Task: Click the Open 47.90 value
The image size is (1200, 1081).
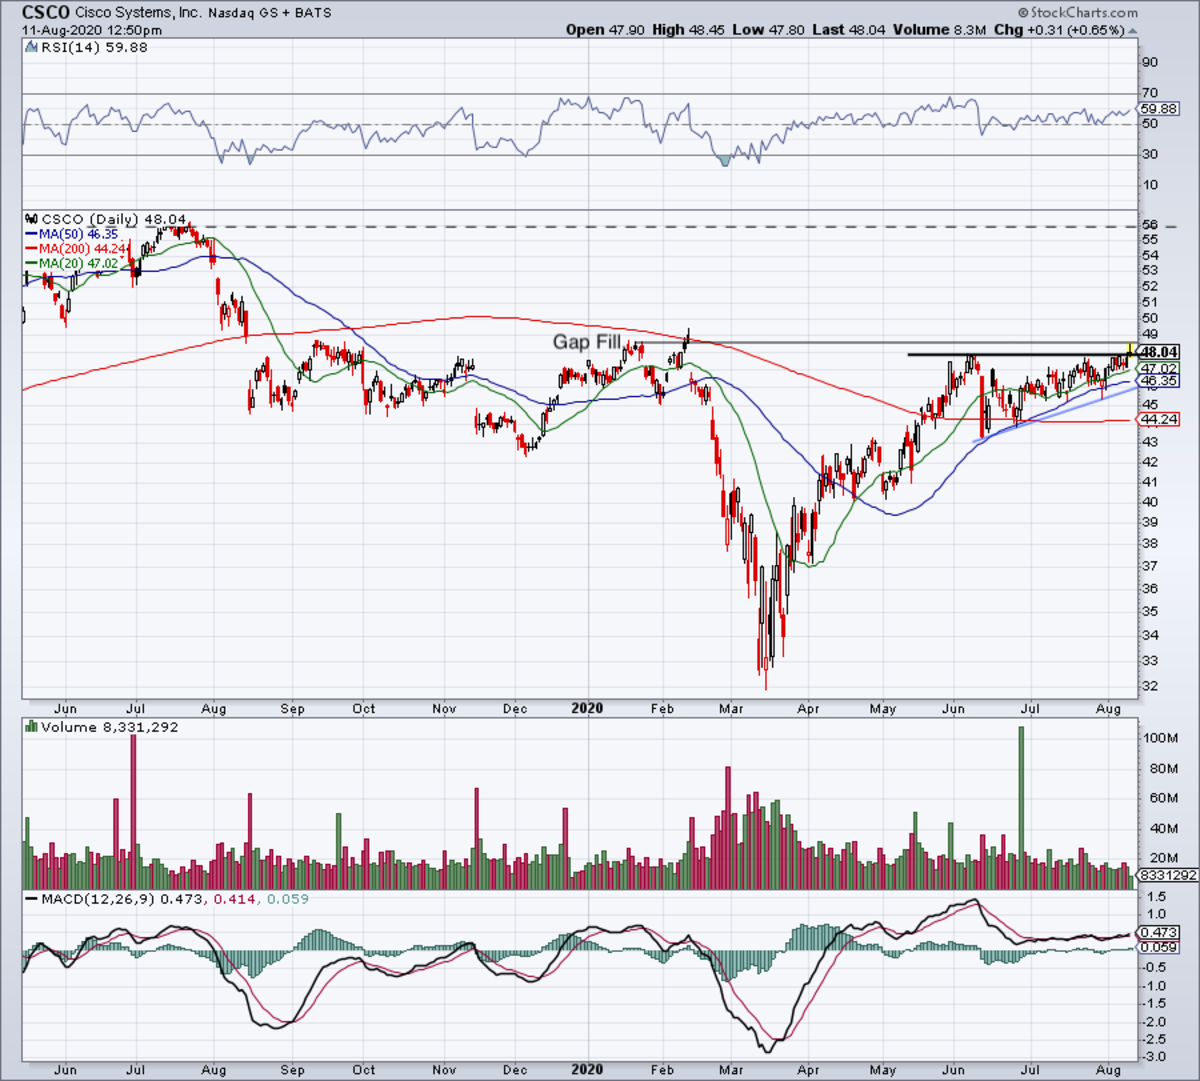Action: pos(605,30)
